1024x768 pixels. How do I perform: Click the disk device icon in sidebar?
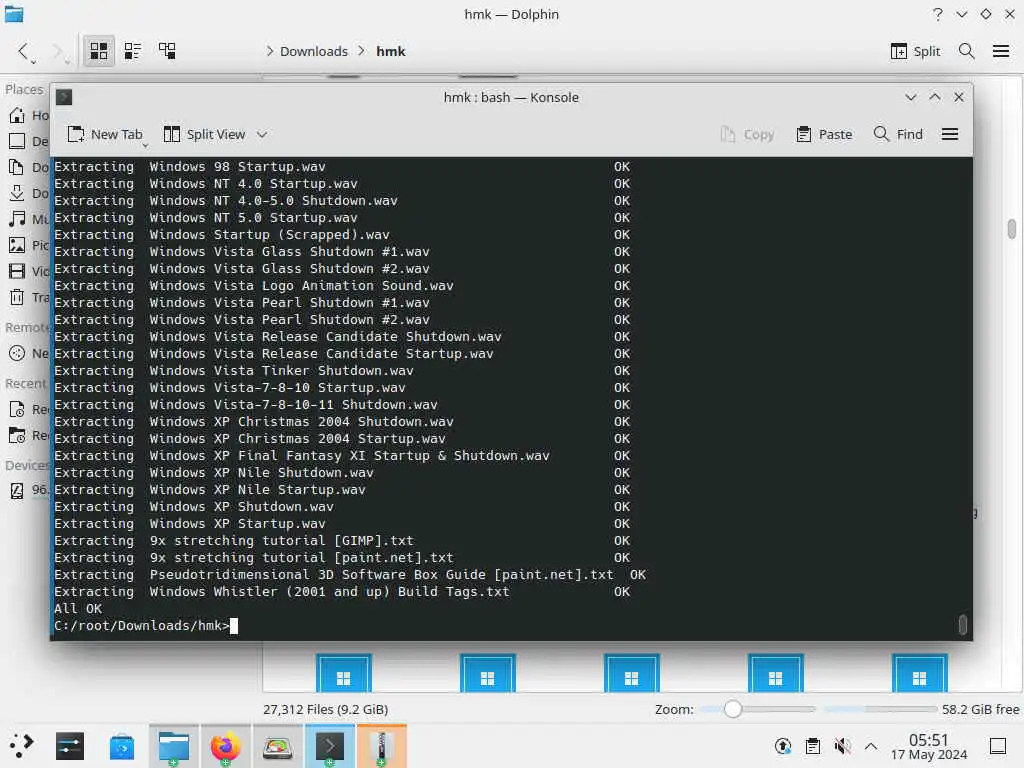17,490
